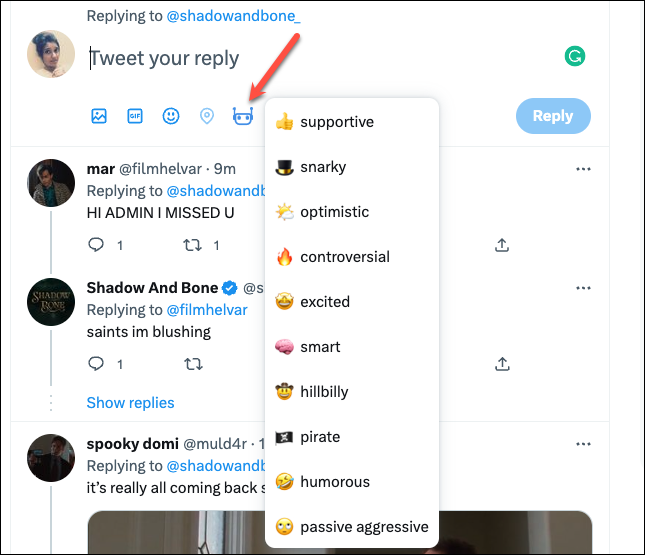The width and height of the screenshot is (645, 555).
Task: Open the emoji picker icon
Action: 171,116
